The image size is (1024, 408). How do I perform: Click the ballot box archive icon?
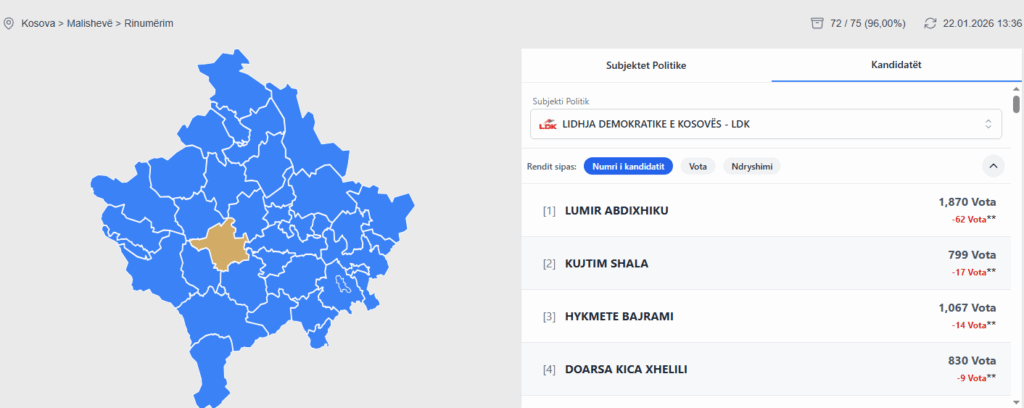(x=817, y=23)
